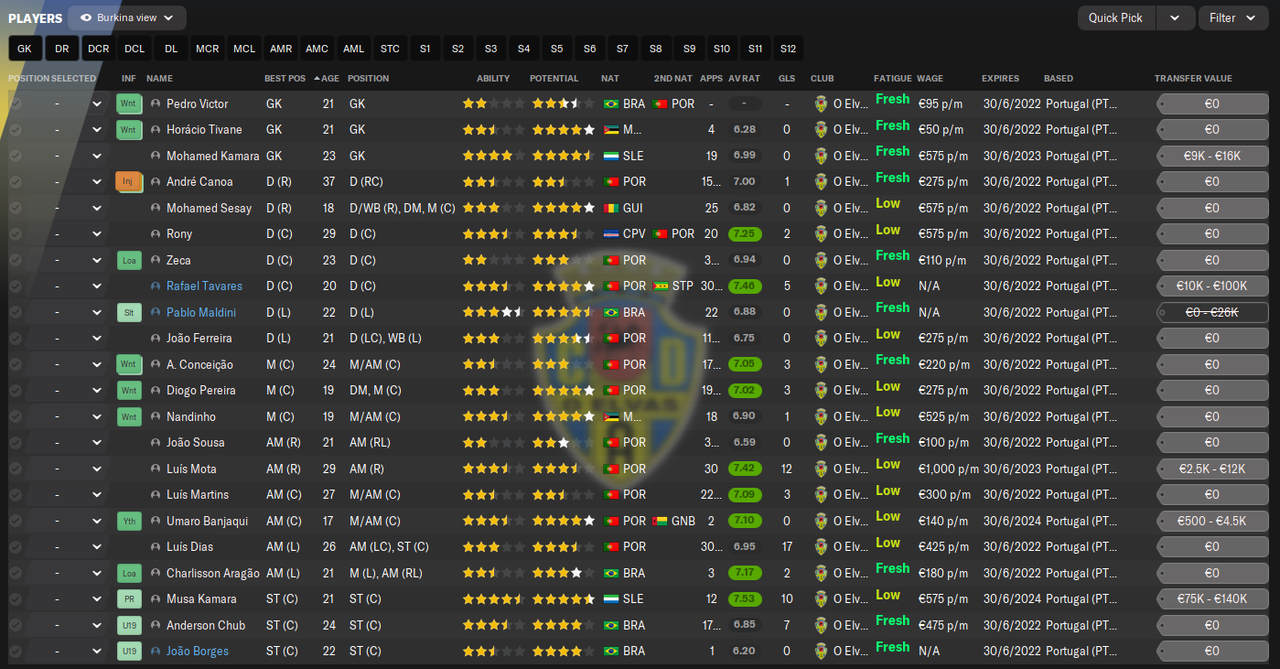Sort by the Transfer Value column header

pos(1193,78)
